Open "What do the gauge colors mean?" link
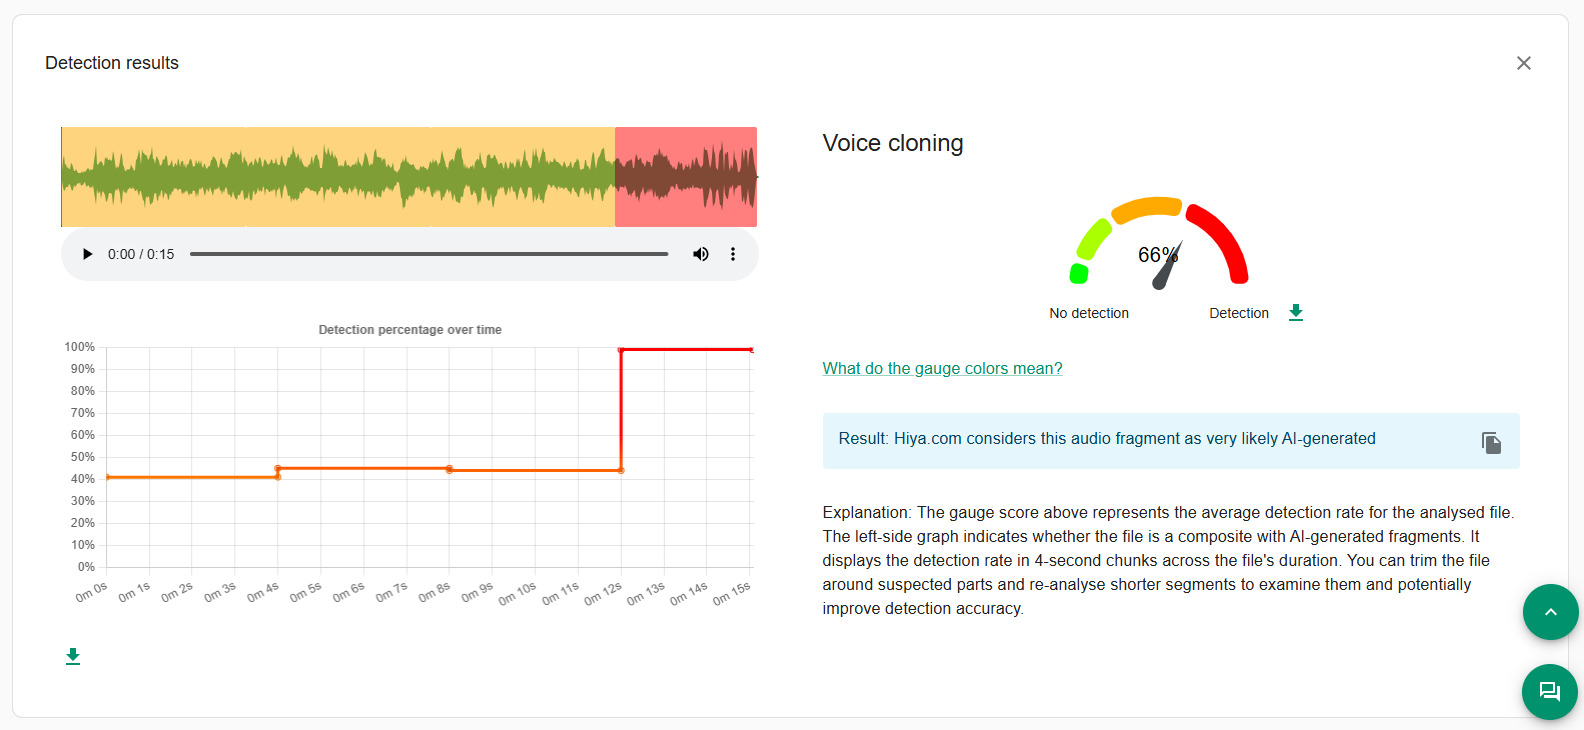1584x730 pixels. (942, 368)
